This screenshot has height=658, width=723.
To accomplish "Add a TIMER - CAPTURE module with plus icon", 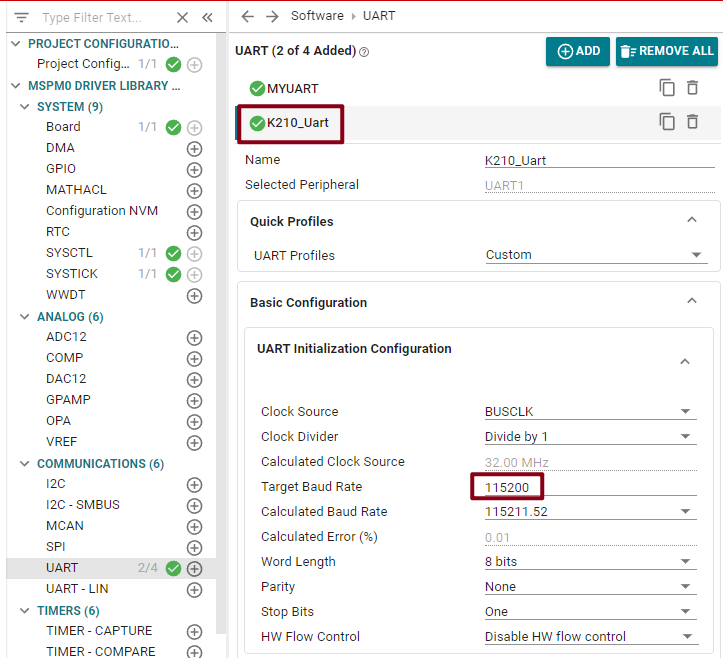I will pos(194,632).
